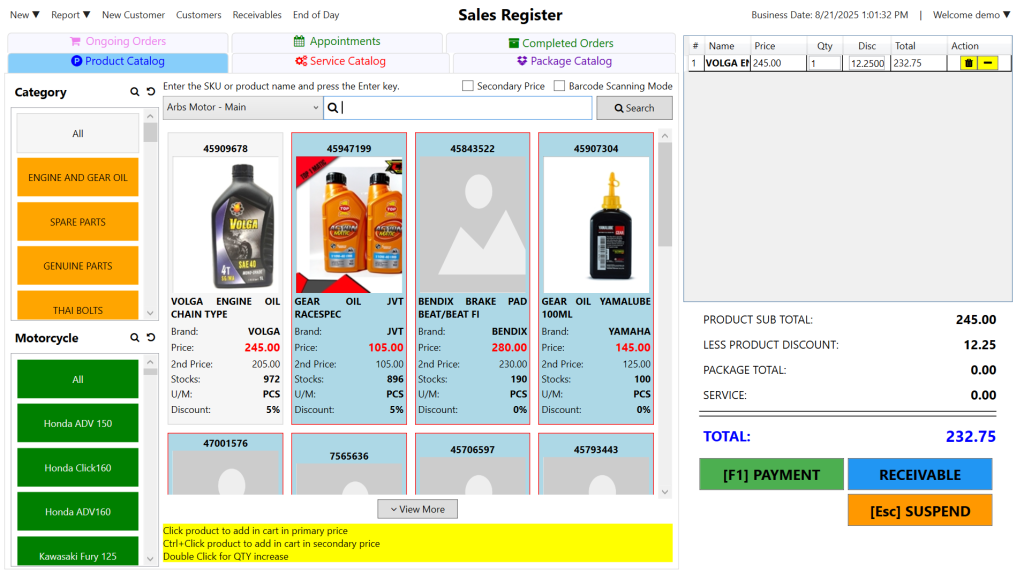Filter by SPARE PARTS category
This screenshot has width=1024, height=571.
[x=78, y=221]
